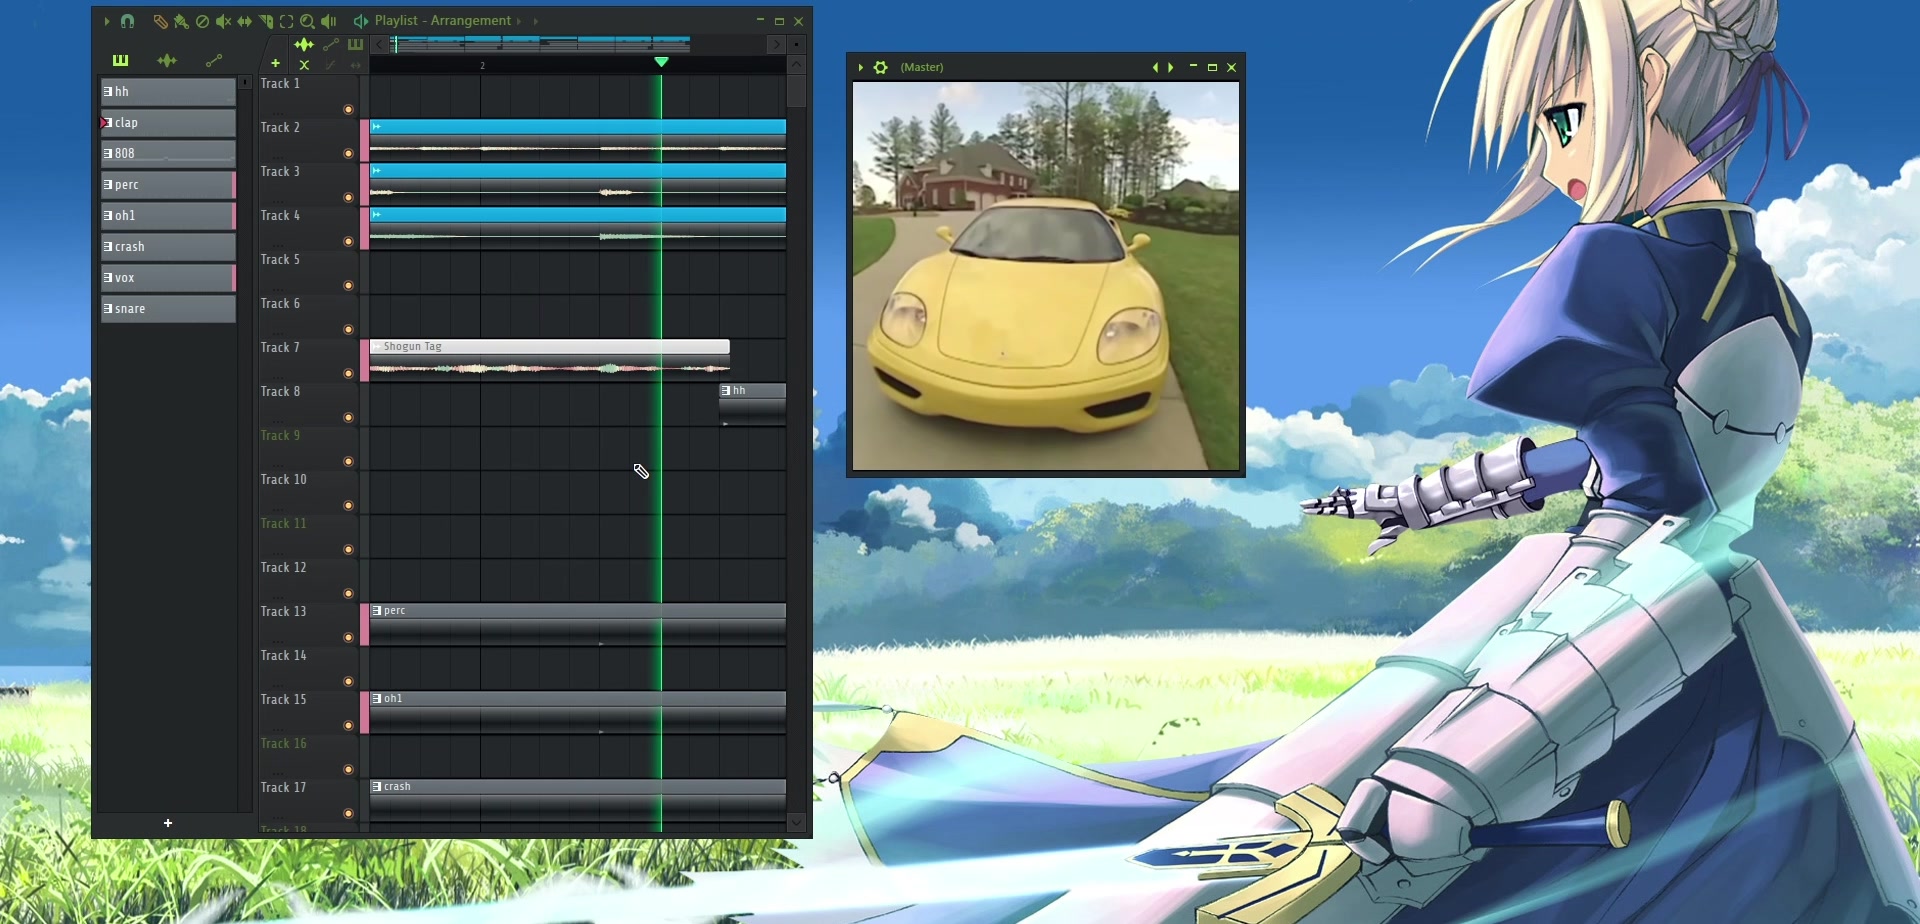Go to next item in Master window

[1171, 67]
